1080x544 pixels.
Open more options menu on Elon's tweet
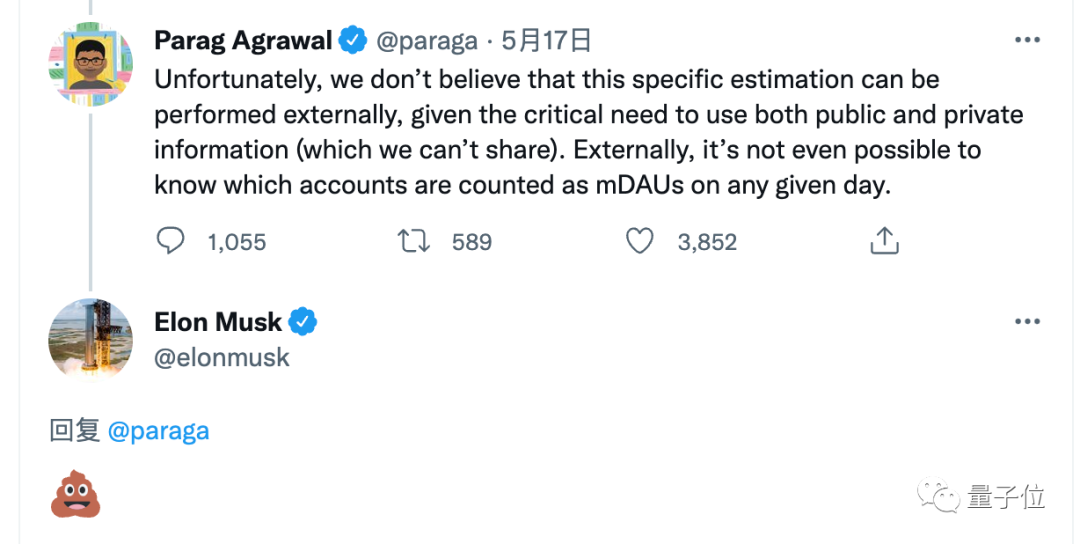coord(1027,322)
